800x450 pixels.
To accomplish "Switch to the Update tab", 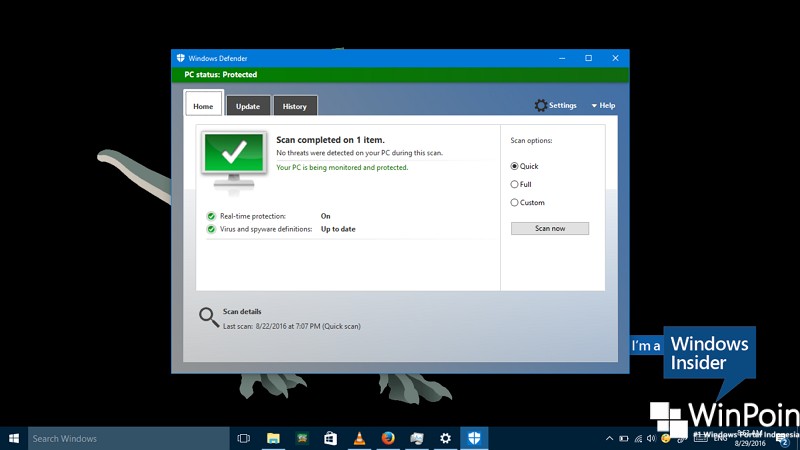I will [x=248, y=106].
